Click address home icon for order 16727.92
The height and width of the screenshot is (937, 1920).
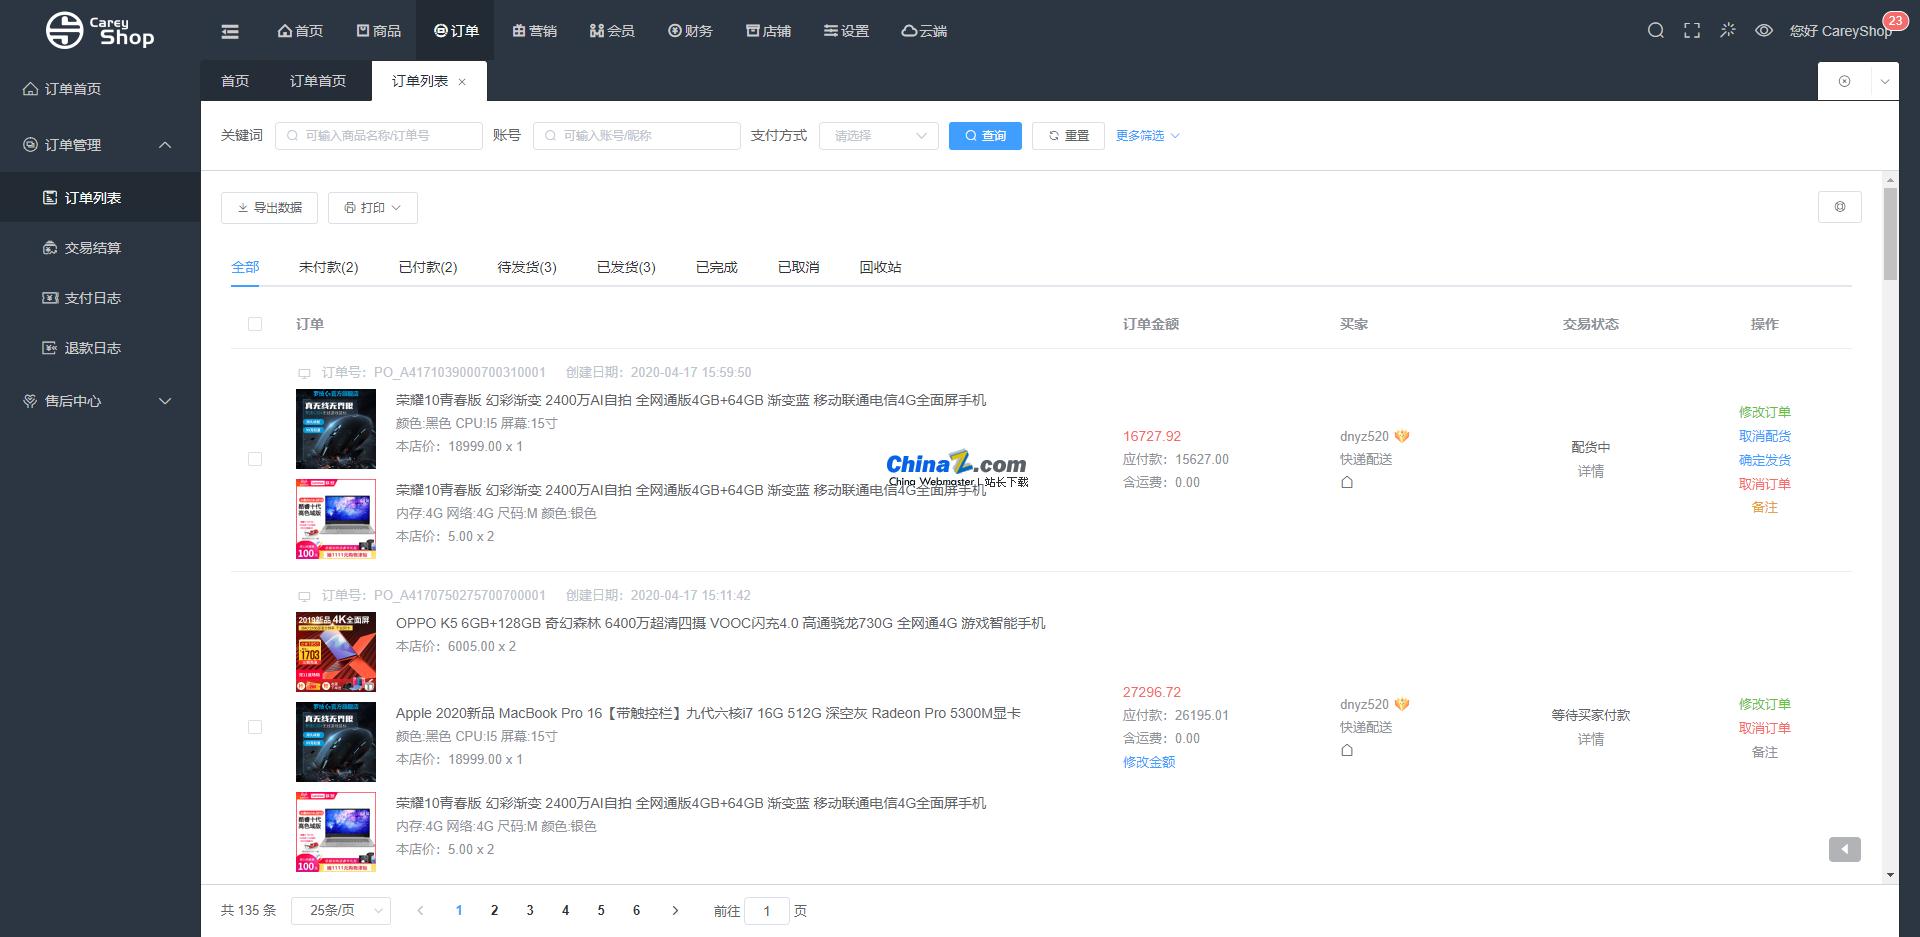point(1347,482)
